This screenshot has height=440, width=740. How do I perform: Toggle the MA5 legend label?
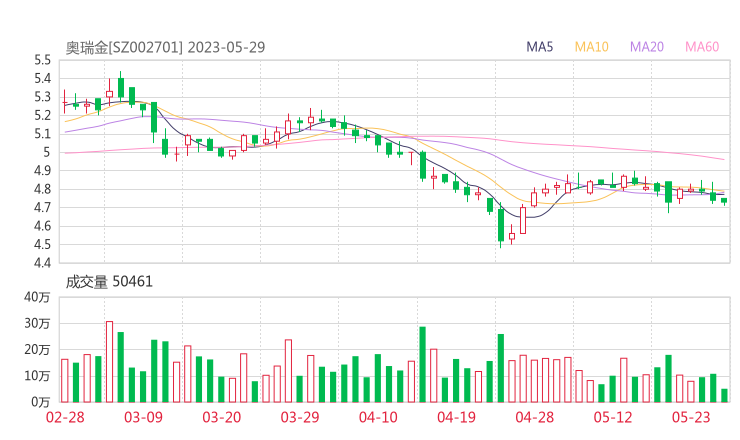540,47
